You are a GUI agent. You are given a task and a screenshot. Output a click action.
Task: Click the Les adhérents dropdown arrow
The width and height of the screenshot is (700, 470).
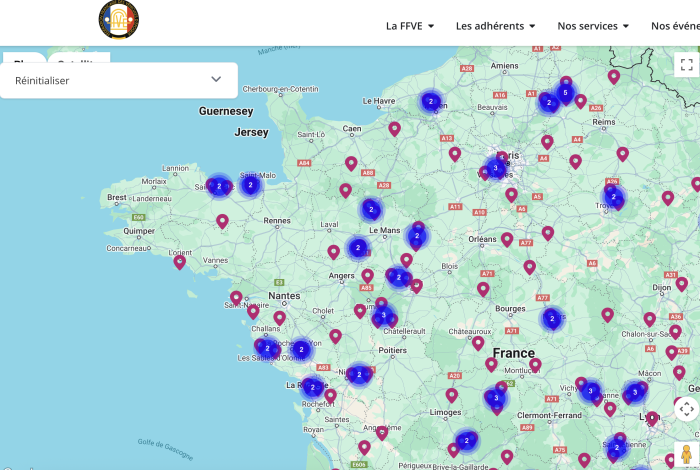pyautogui.click(x=532, y=26)
